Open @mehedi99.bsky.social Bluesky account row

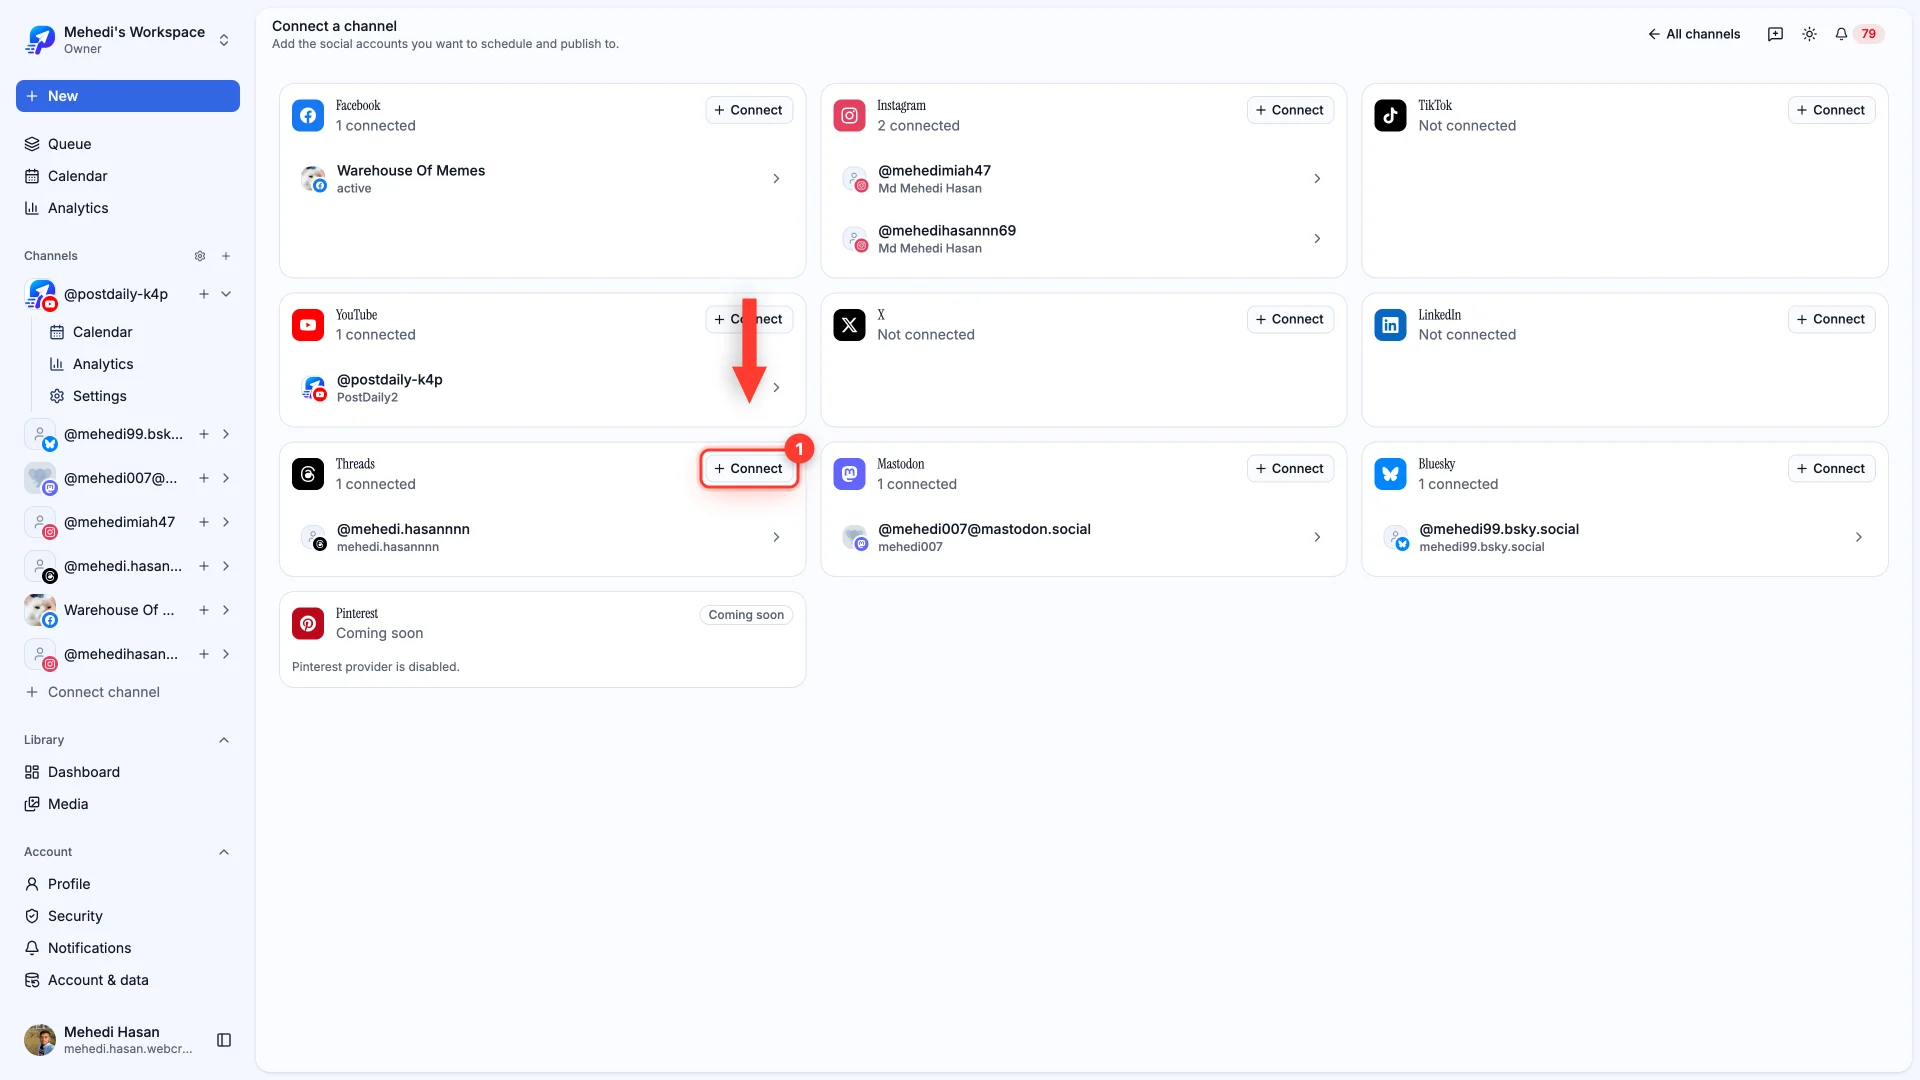[x=1624, y=537]
